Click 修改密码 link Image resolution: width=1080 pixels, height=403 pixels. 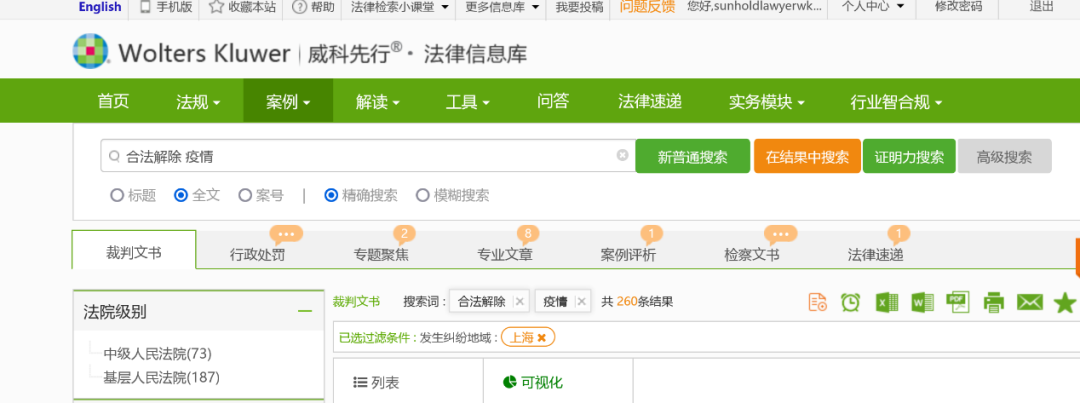coord(958,7)
